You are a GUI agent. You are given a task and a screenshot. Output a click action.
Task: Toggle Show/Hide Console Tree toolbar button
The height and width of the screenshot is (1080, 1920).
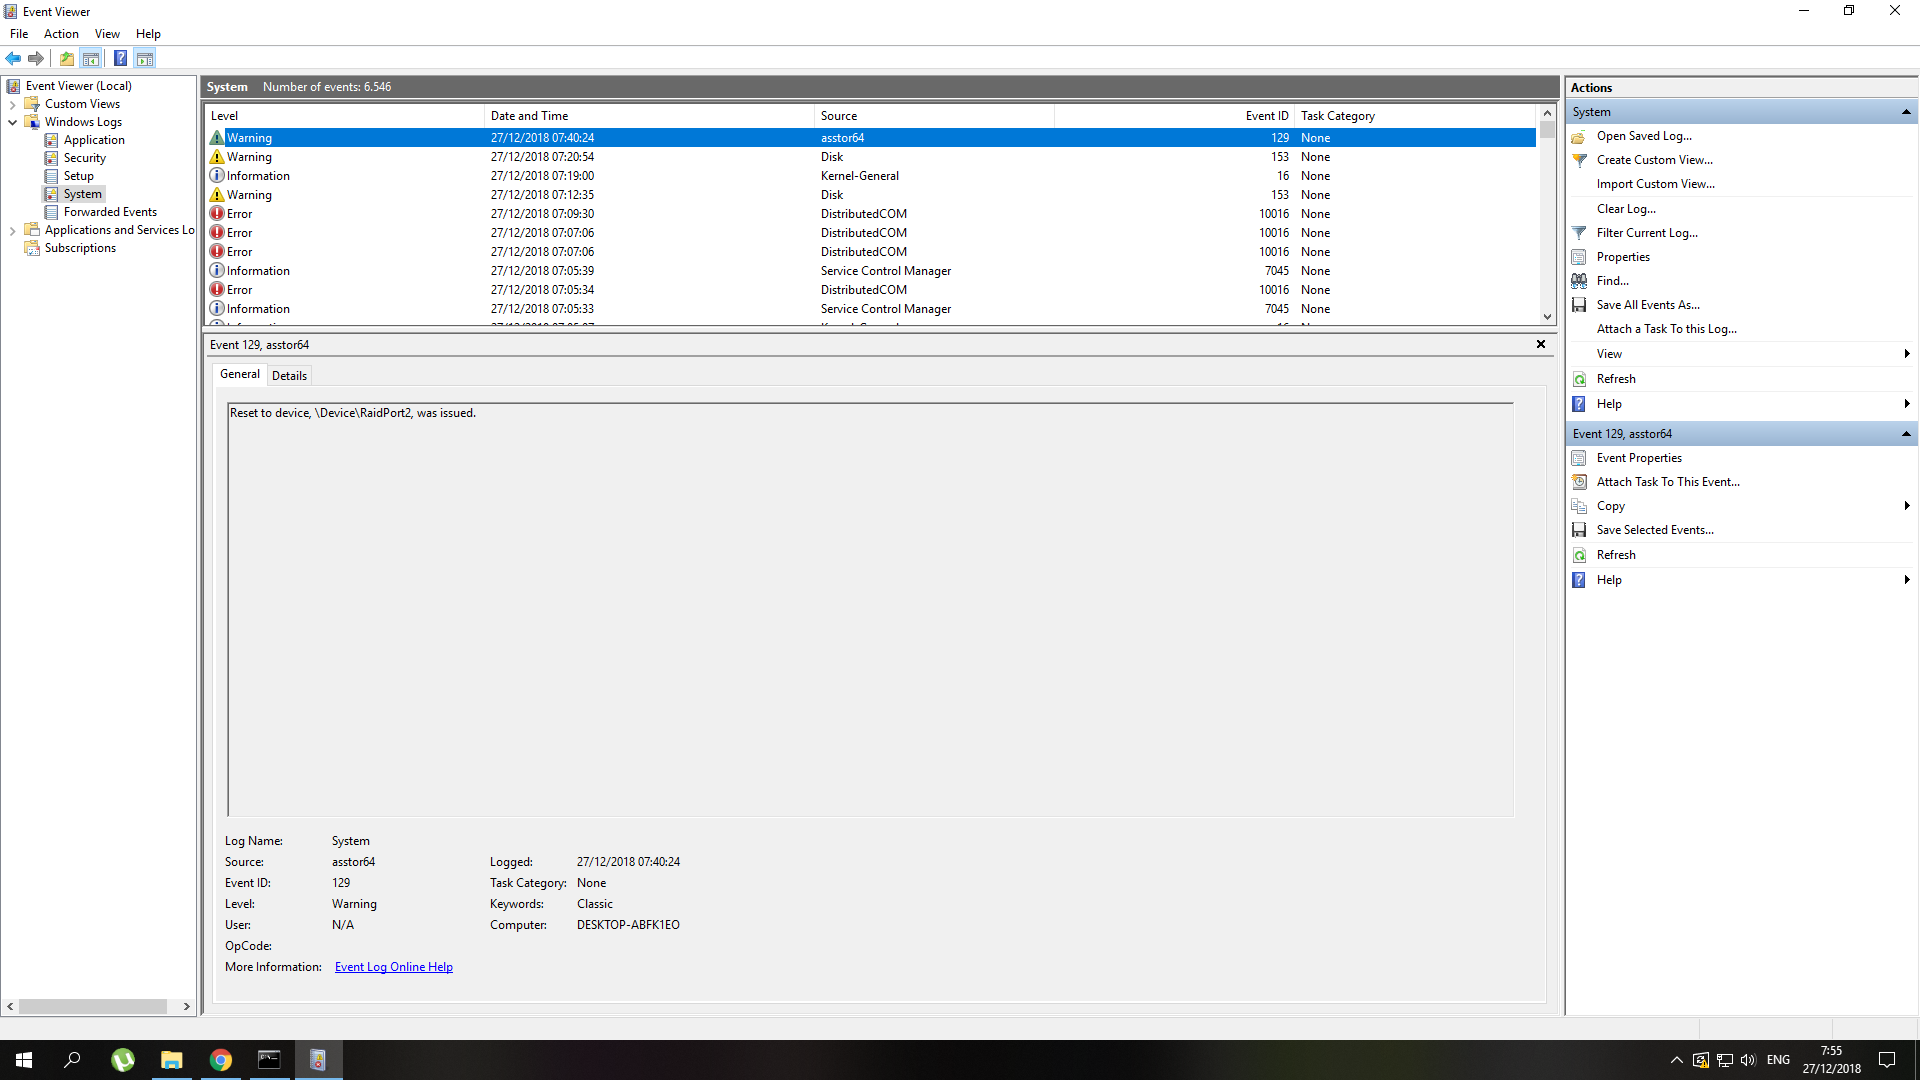[x=91, y=58]
